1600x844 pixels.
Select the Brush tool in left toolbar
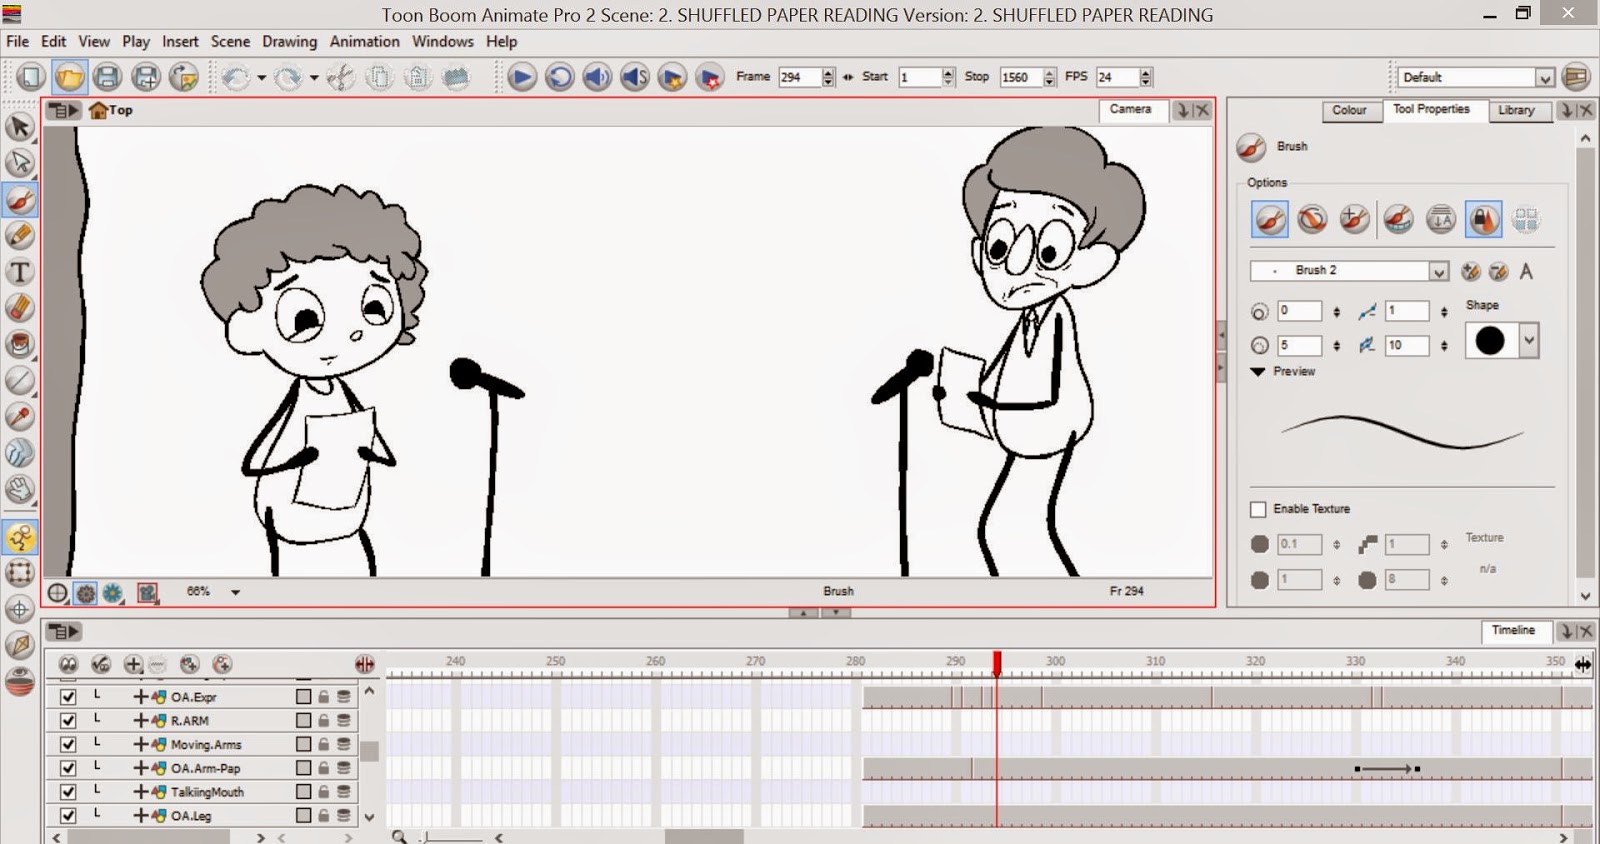[20, 200]
